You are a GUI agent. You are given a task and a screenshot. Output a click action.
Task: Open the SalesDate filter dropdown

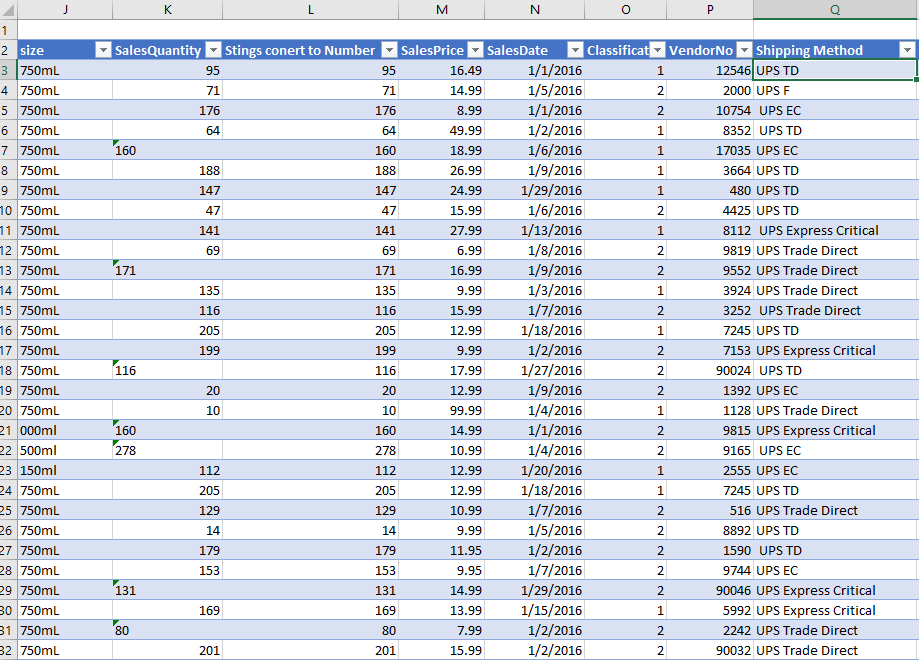576,50
